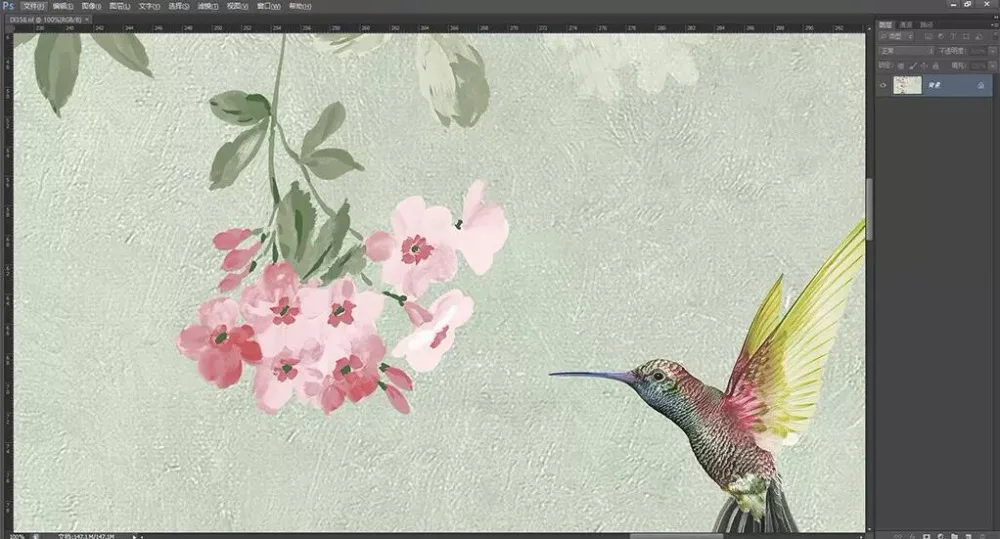
Task: Switch to the 路径 (Paths) panel tab
Action: coord(926,25)
